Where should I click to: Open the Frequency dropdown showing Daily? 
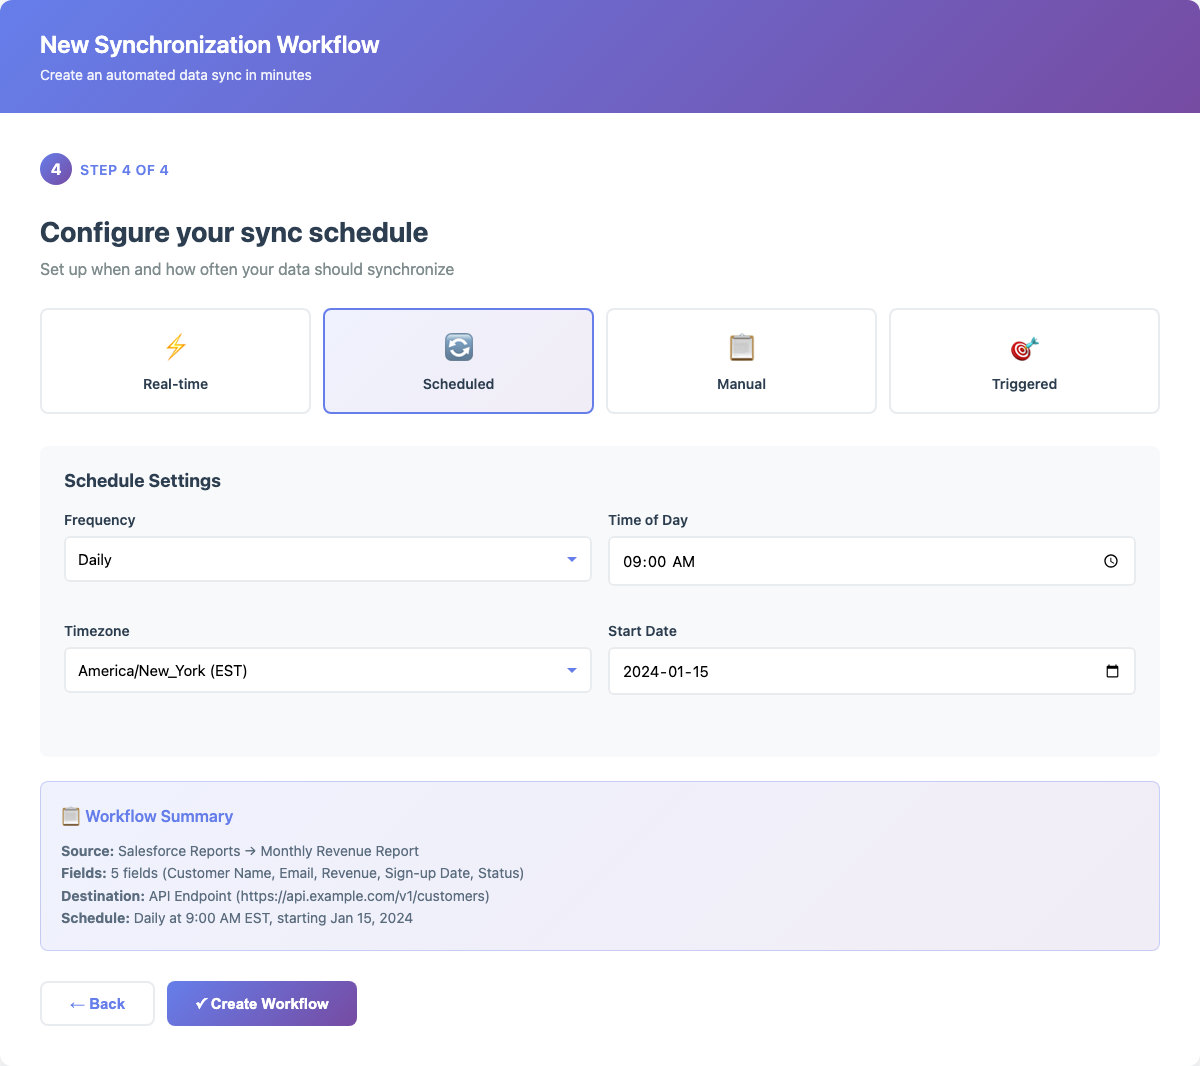tap(327, 559)
